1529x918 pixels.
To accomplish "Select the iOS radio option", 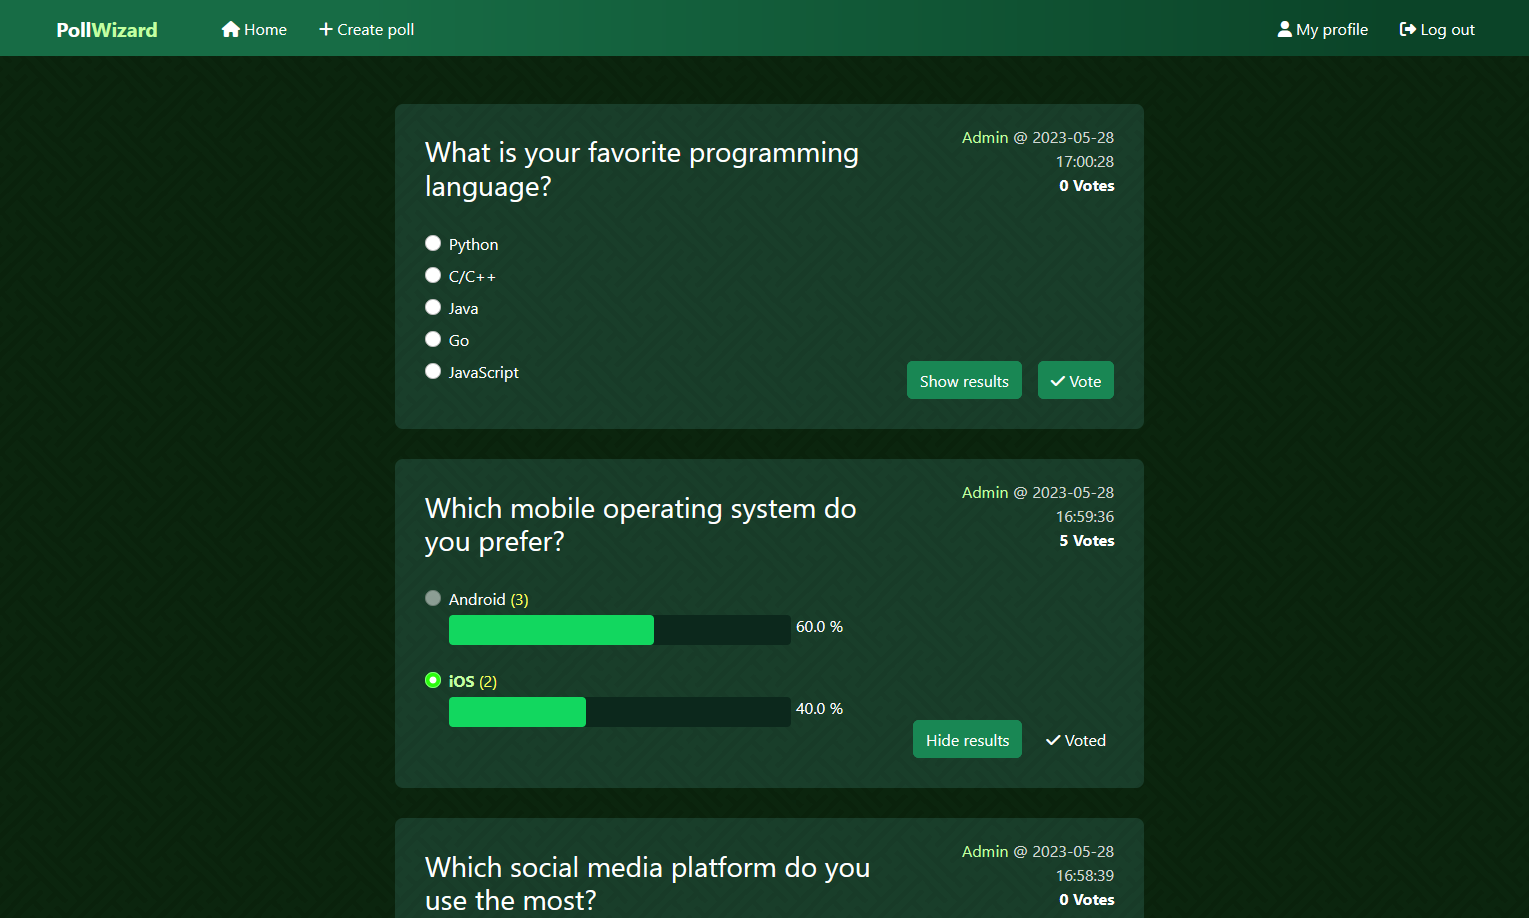I will [433, 680].
